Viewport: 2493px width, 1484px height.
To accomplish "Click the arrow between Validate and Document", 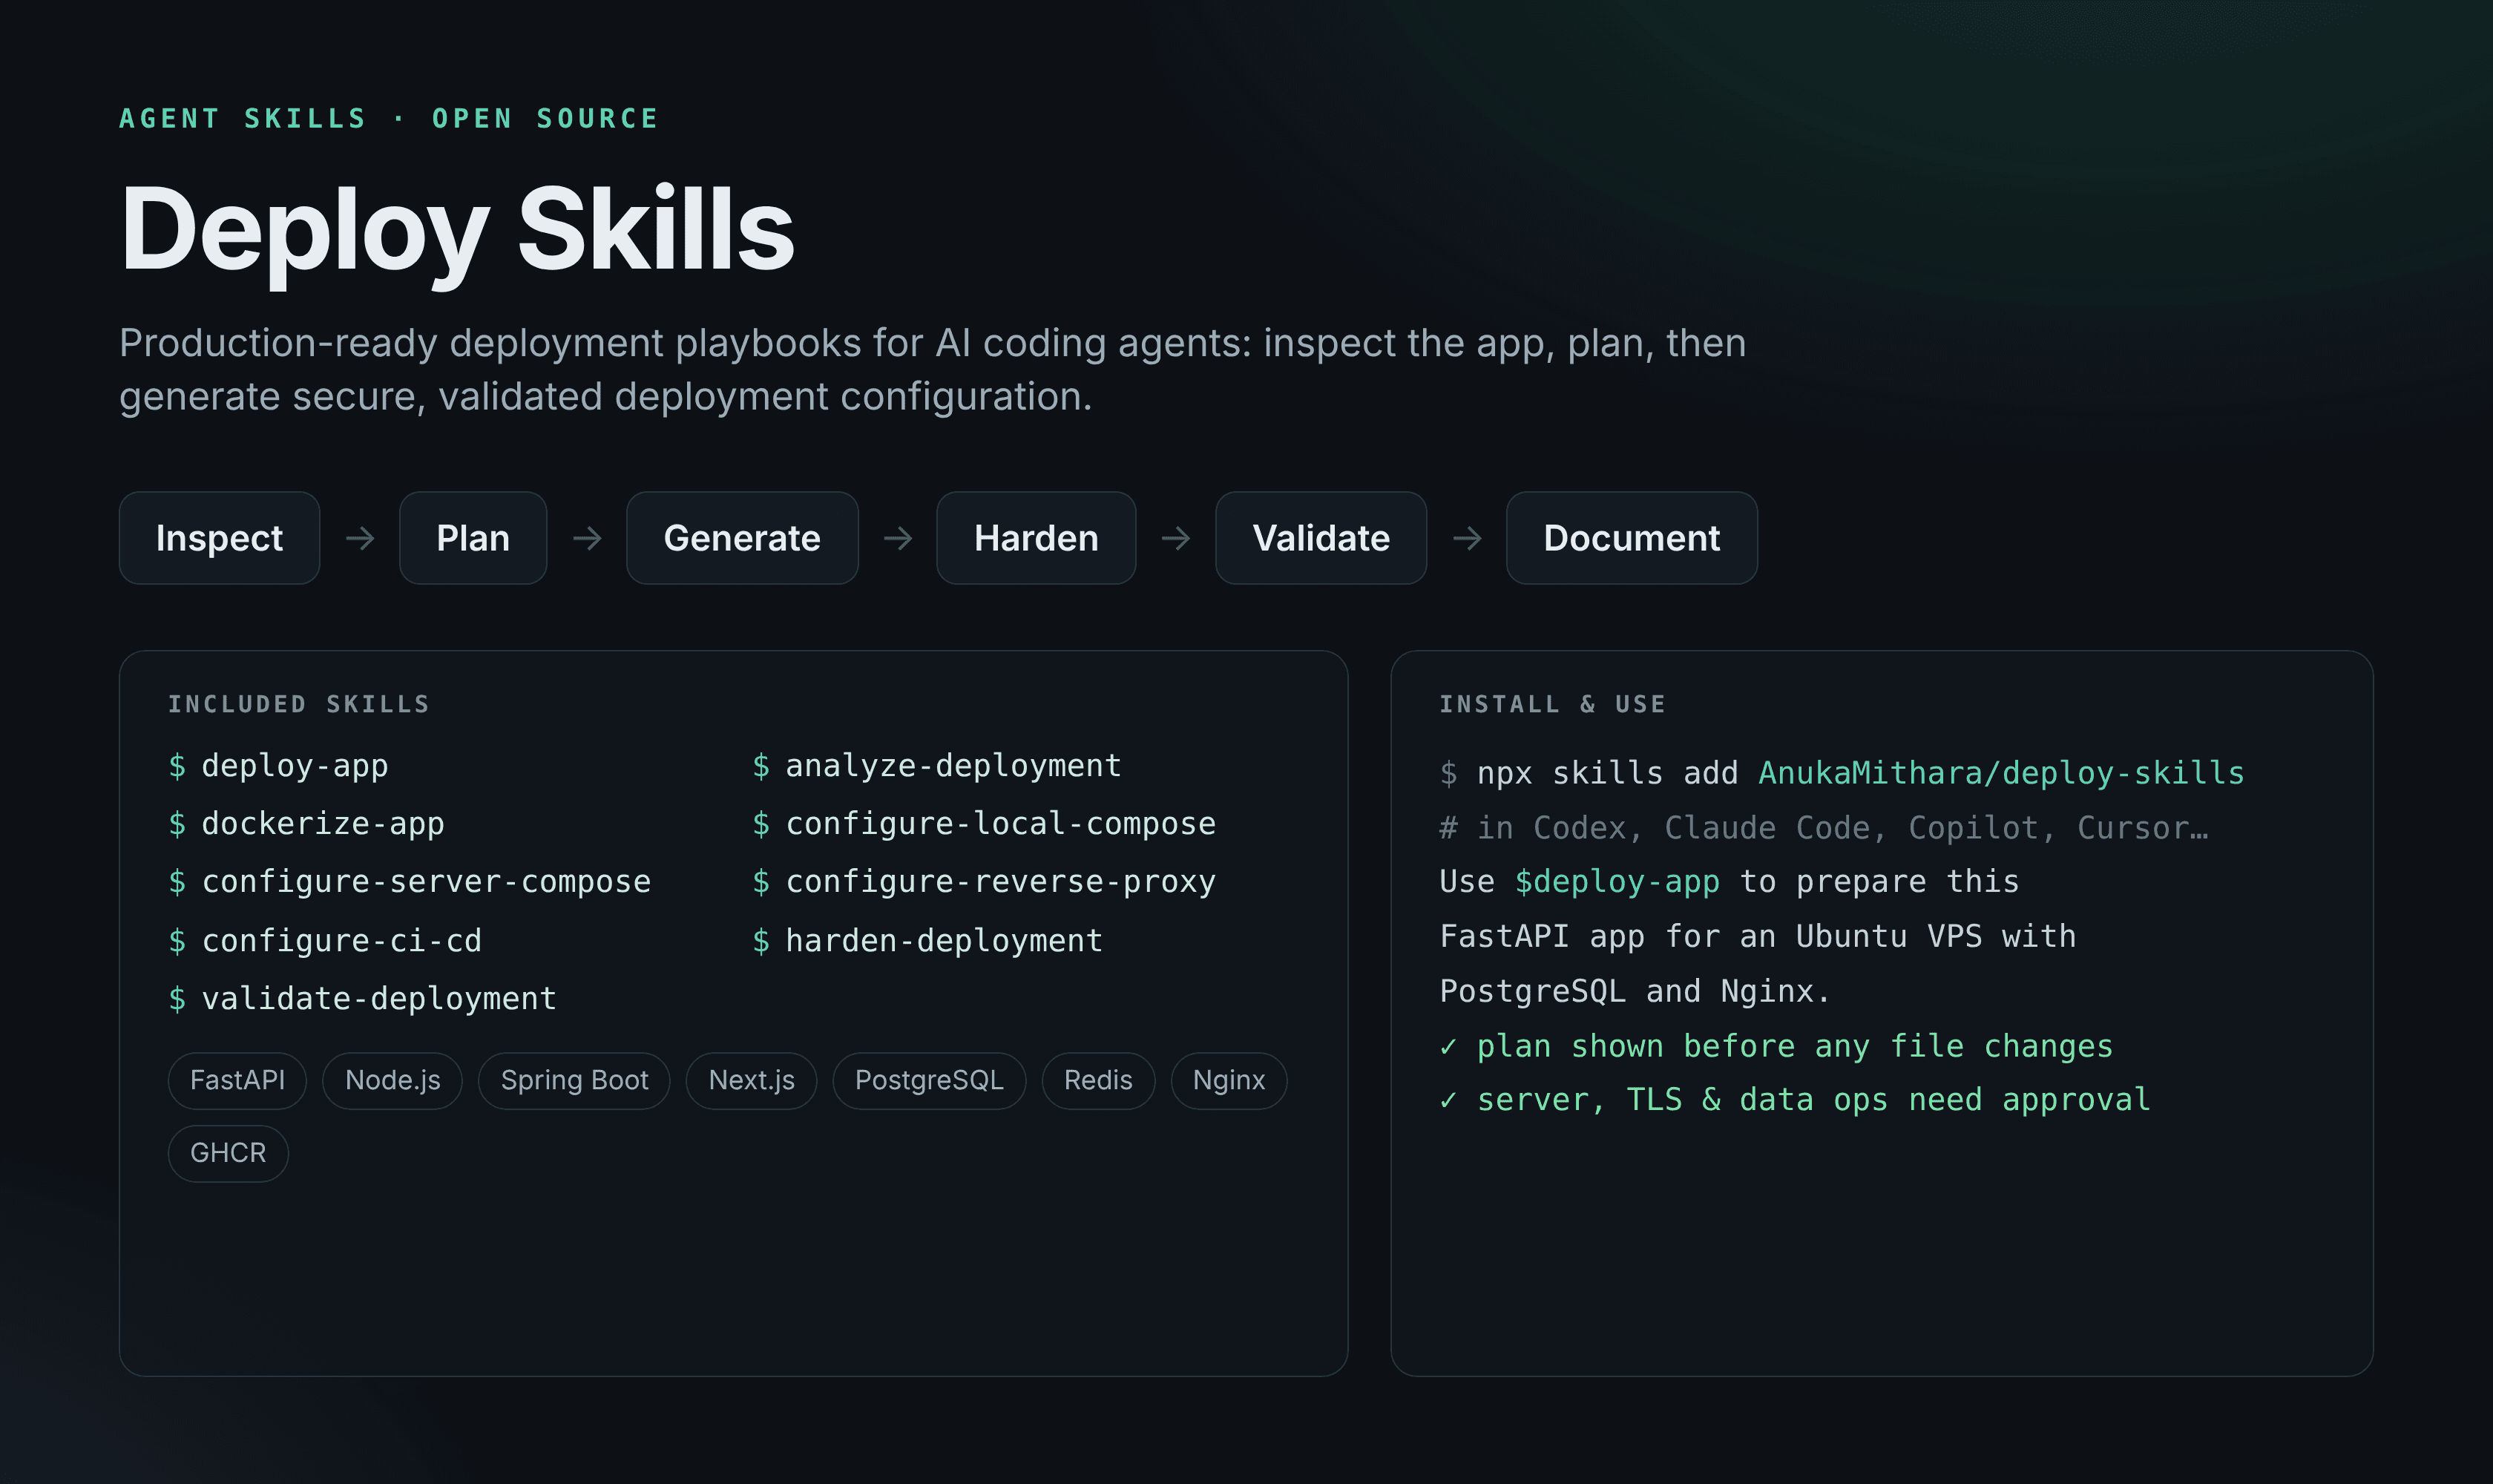I will pyautogui.click(x=1467, y=539).
